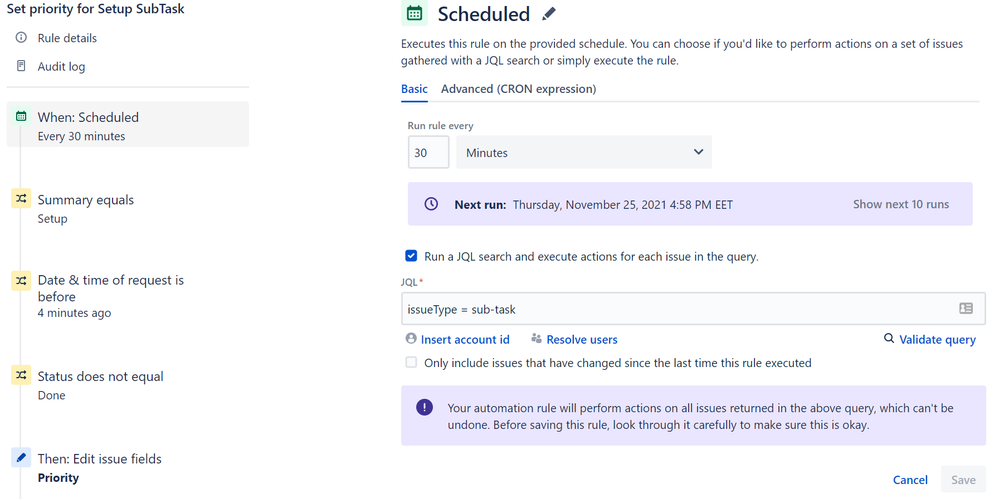Click the Audit log document icon
999x499 pixels.
pos(21,66)
